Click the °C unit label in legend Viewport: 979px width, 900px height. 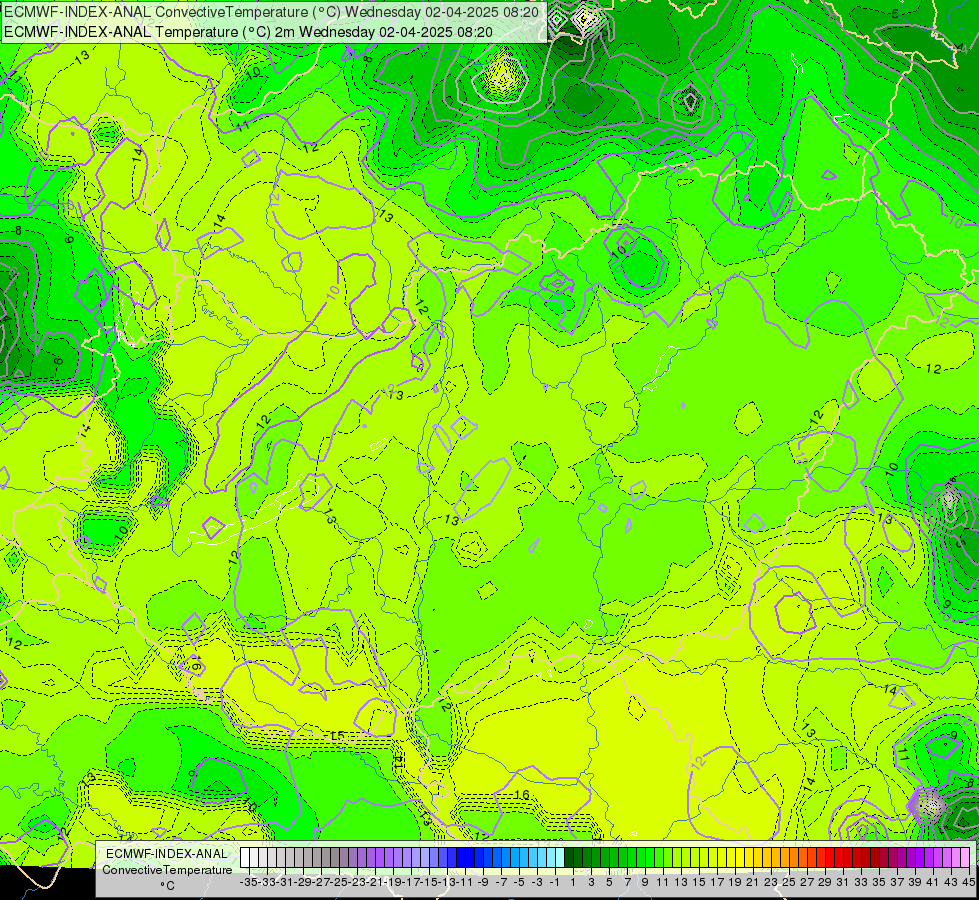click(x=167, y=886)
